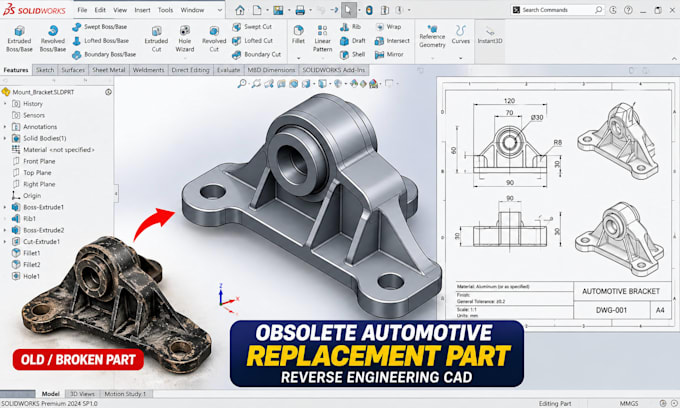Select the Swept Cut command
This screenshot has width=680, height=408.
pos(252,27)
